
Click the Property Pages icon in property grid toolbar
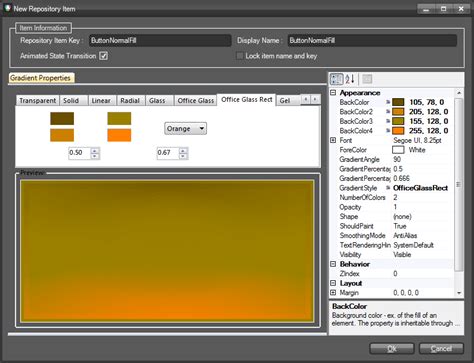click(x=367, y=79)
